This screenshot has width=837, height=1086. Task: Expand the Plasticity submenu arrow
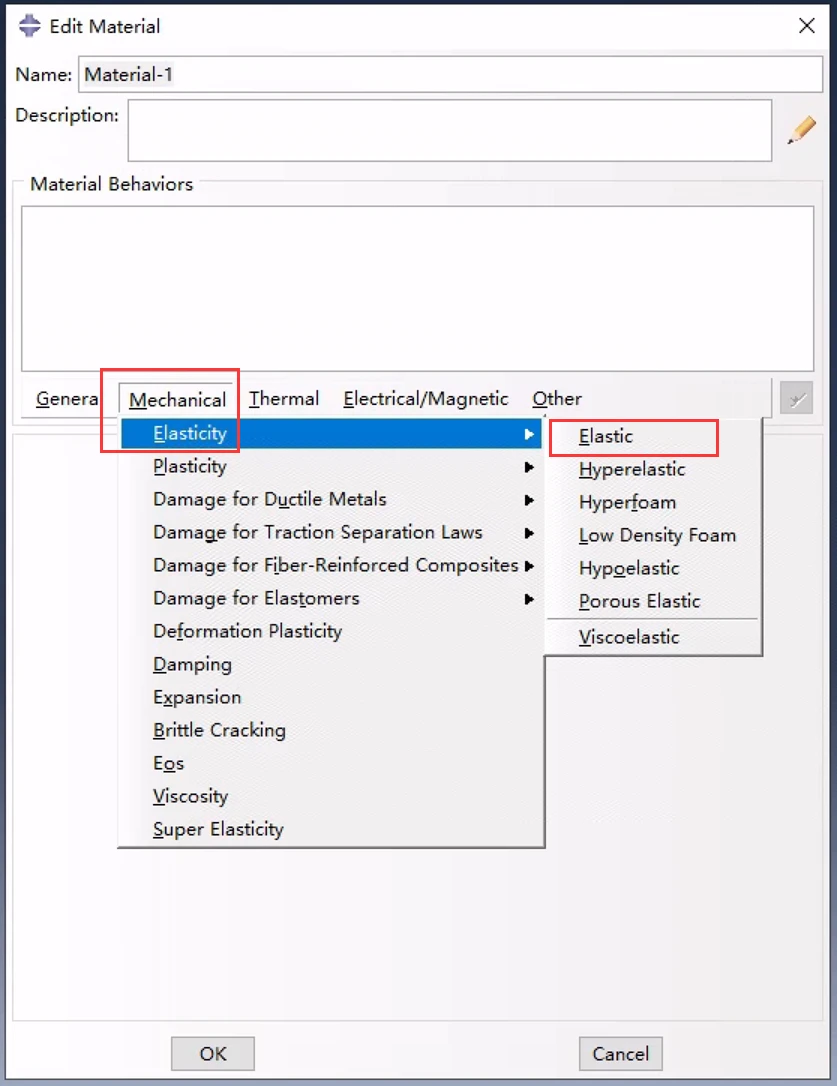point(529,467)
